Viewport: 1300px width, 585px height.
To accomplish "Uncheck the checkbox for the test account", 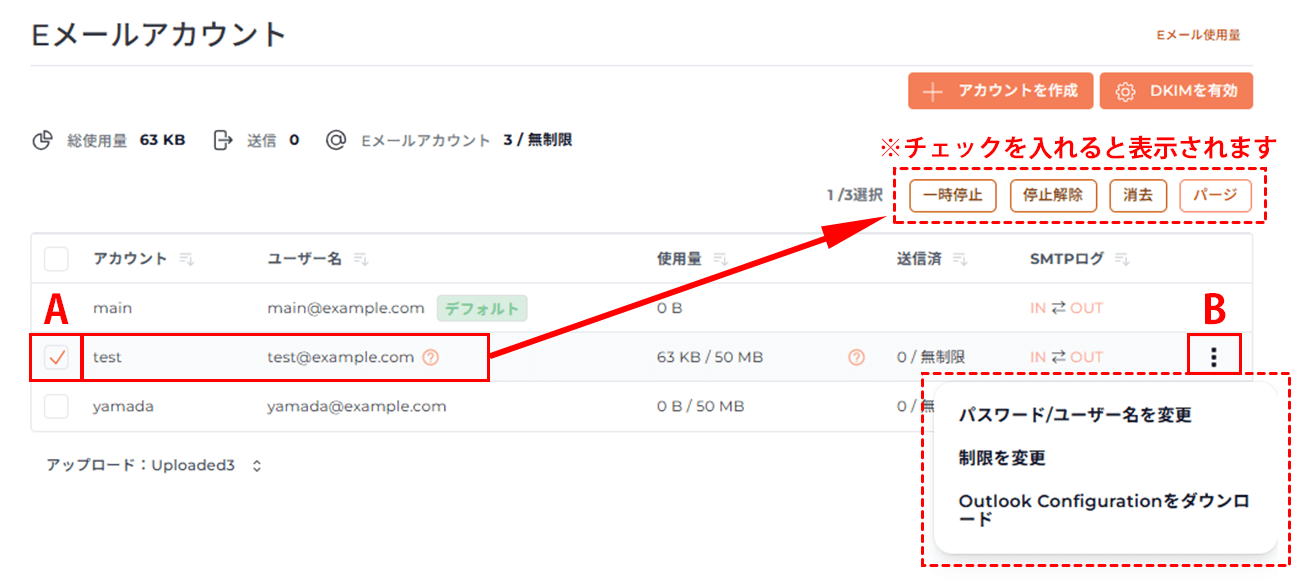I will (x=55, y=356).
